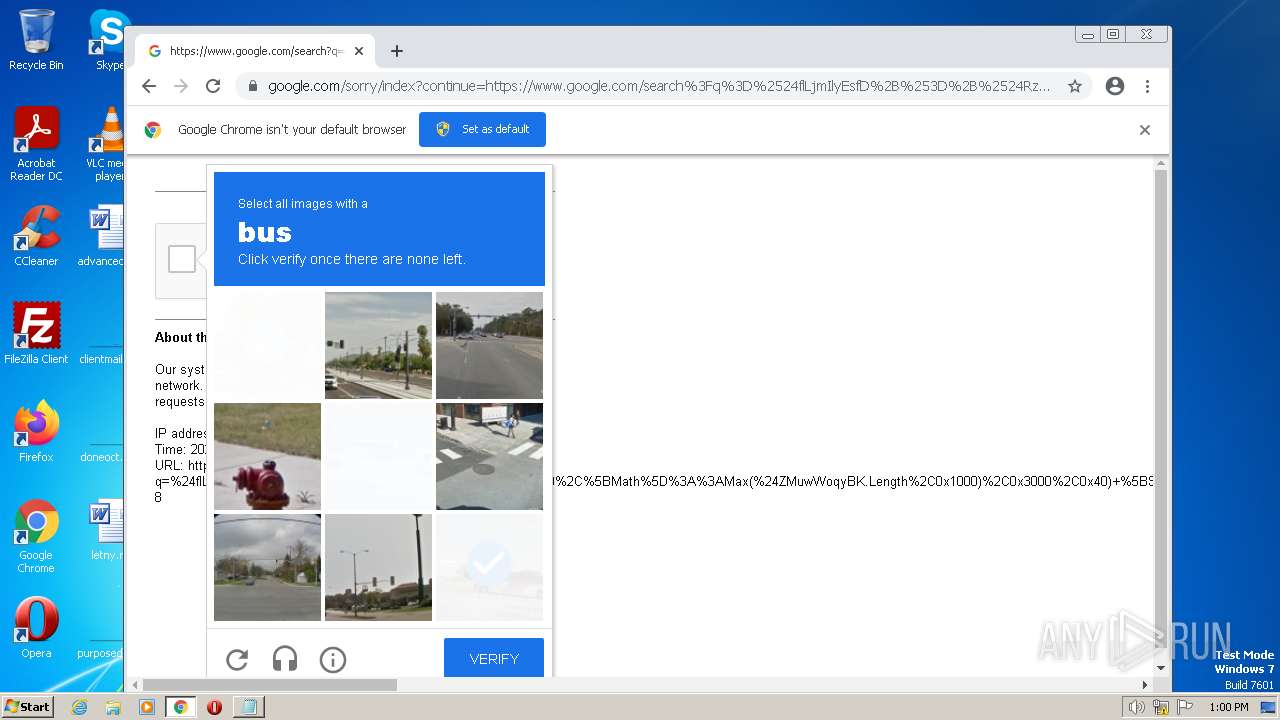Get a new captcha challenge via reload icon
The image size is (1280, 720).
pos(237,659)
